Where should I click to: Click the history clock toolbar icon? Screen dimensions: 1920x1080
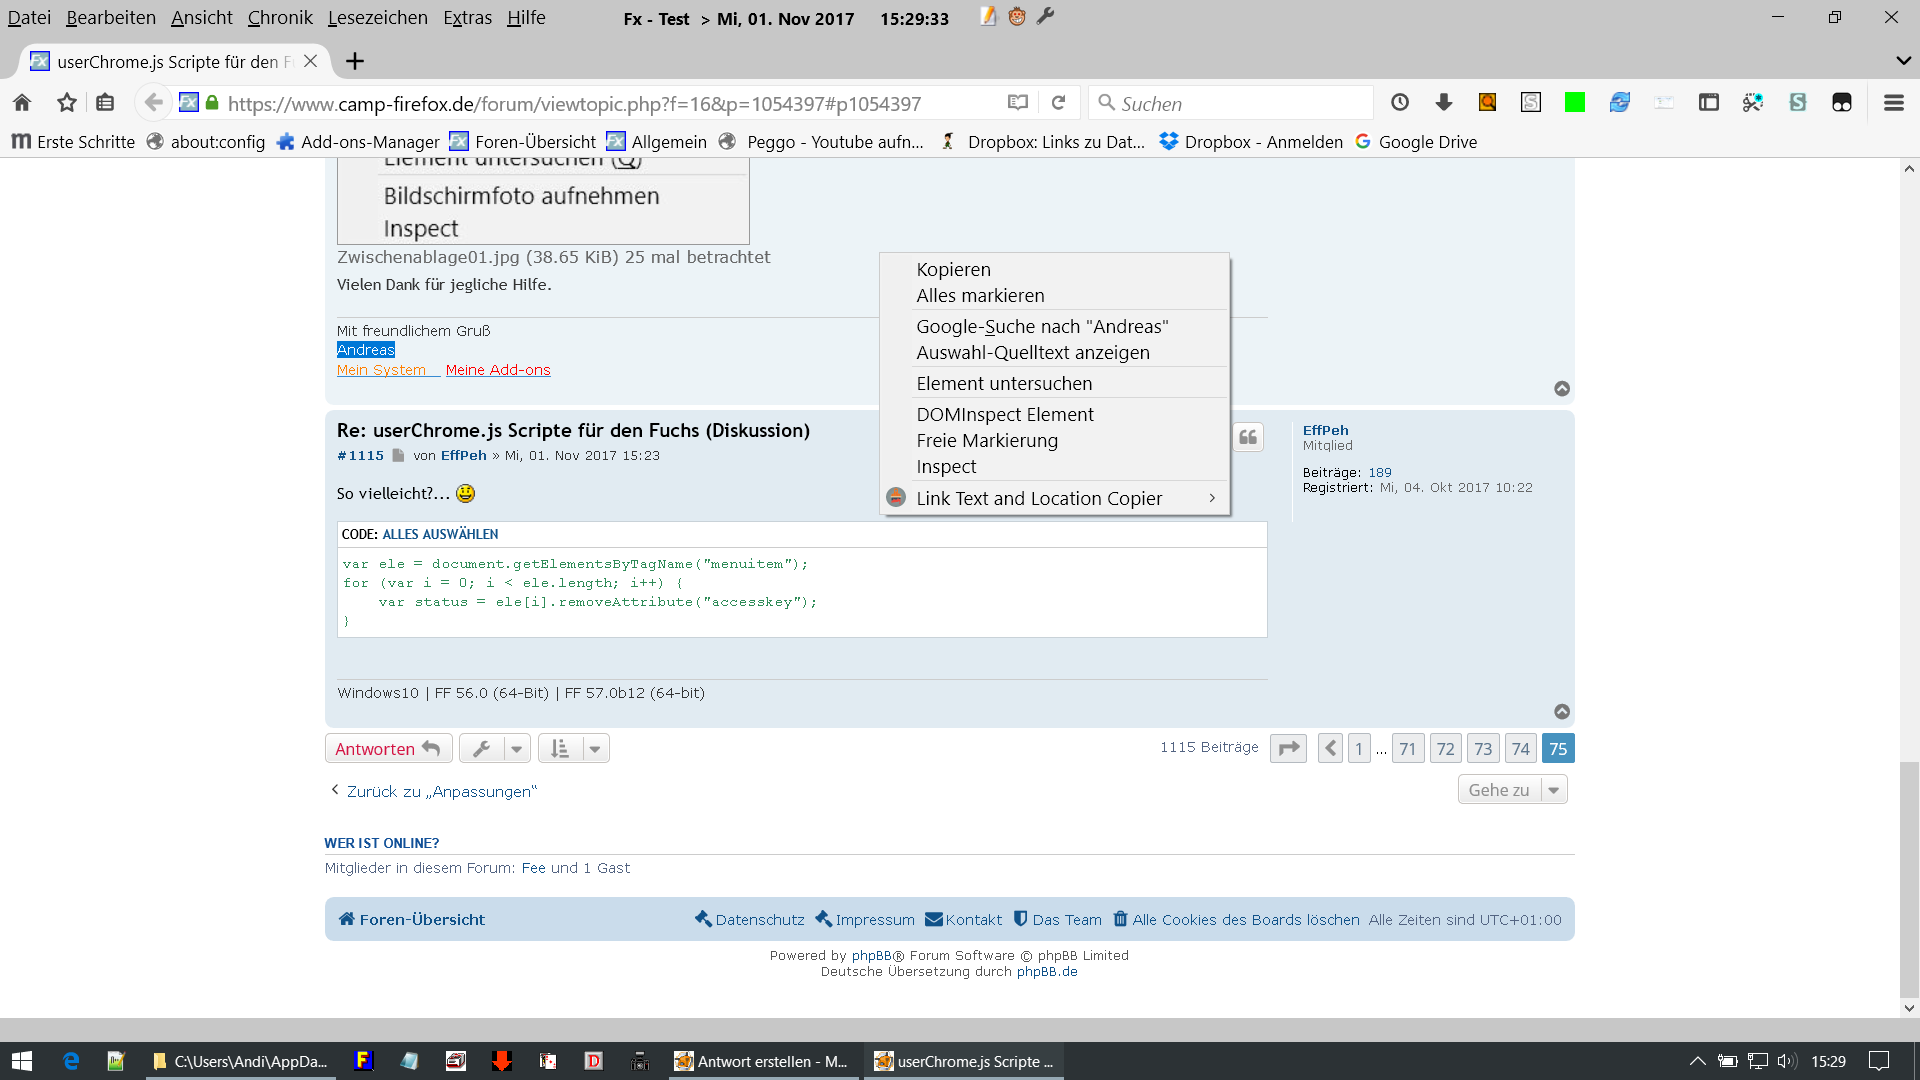coord(1400,103)
